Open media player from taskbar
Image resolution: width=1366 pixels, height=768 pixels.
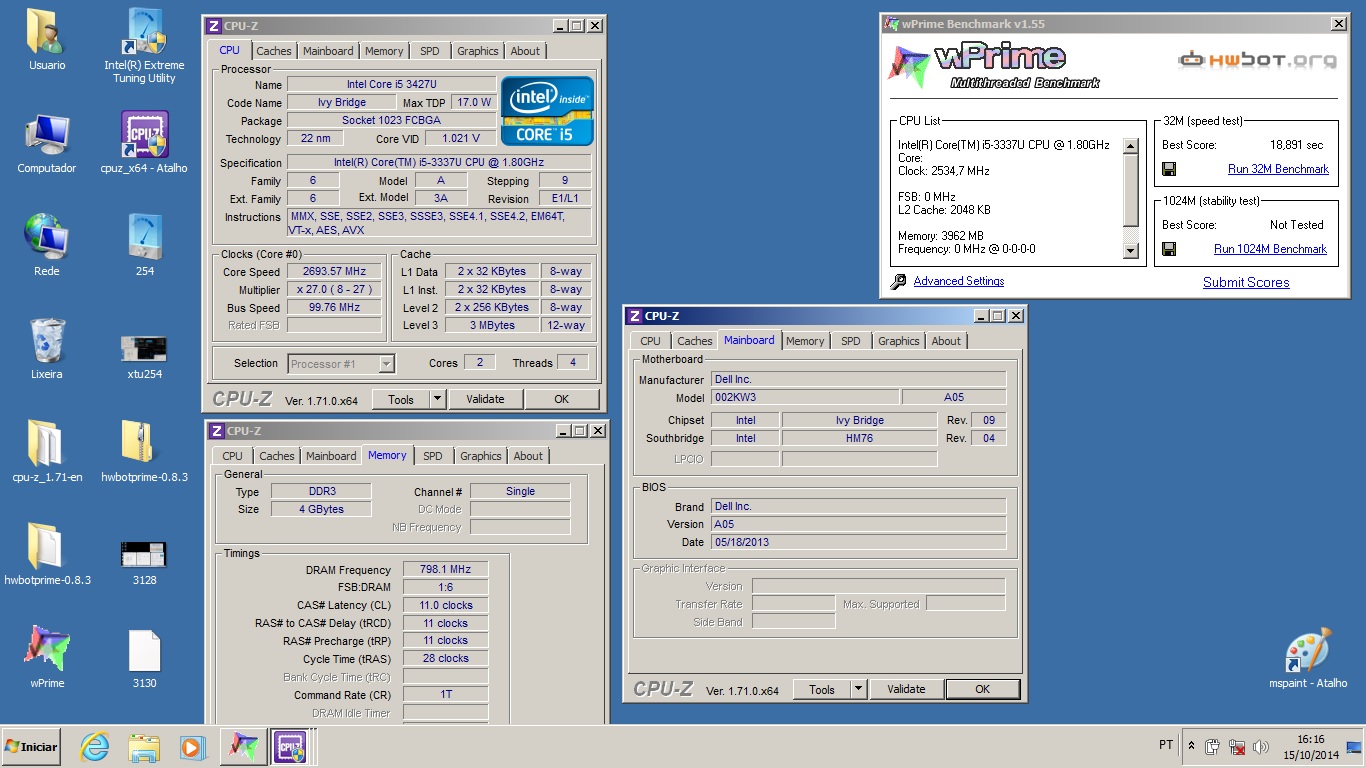coord(192,747)
